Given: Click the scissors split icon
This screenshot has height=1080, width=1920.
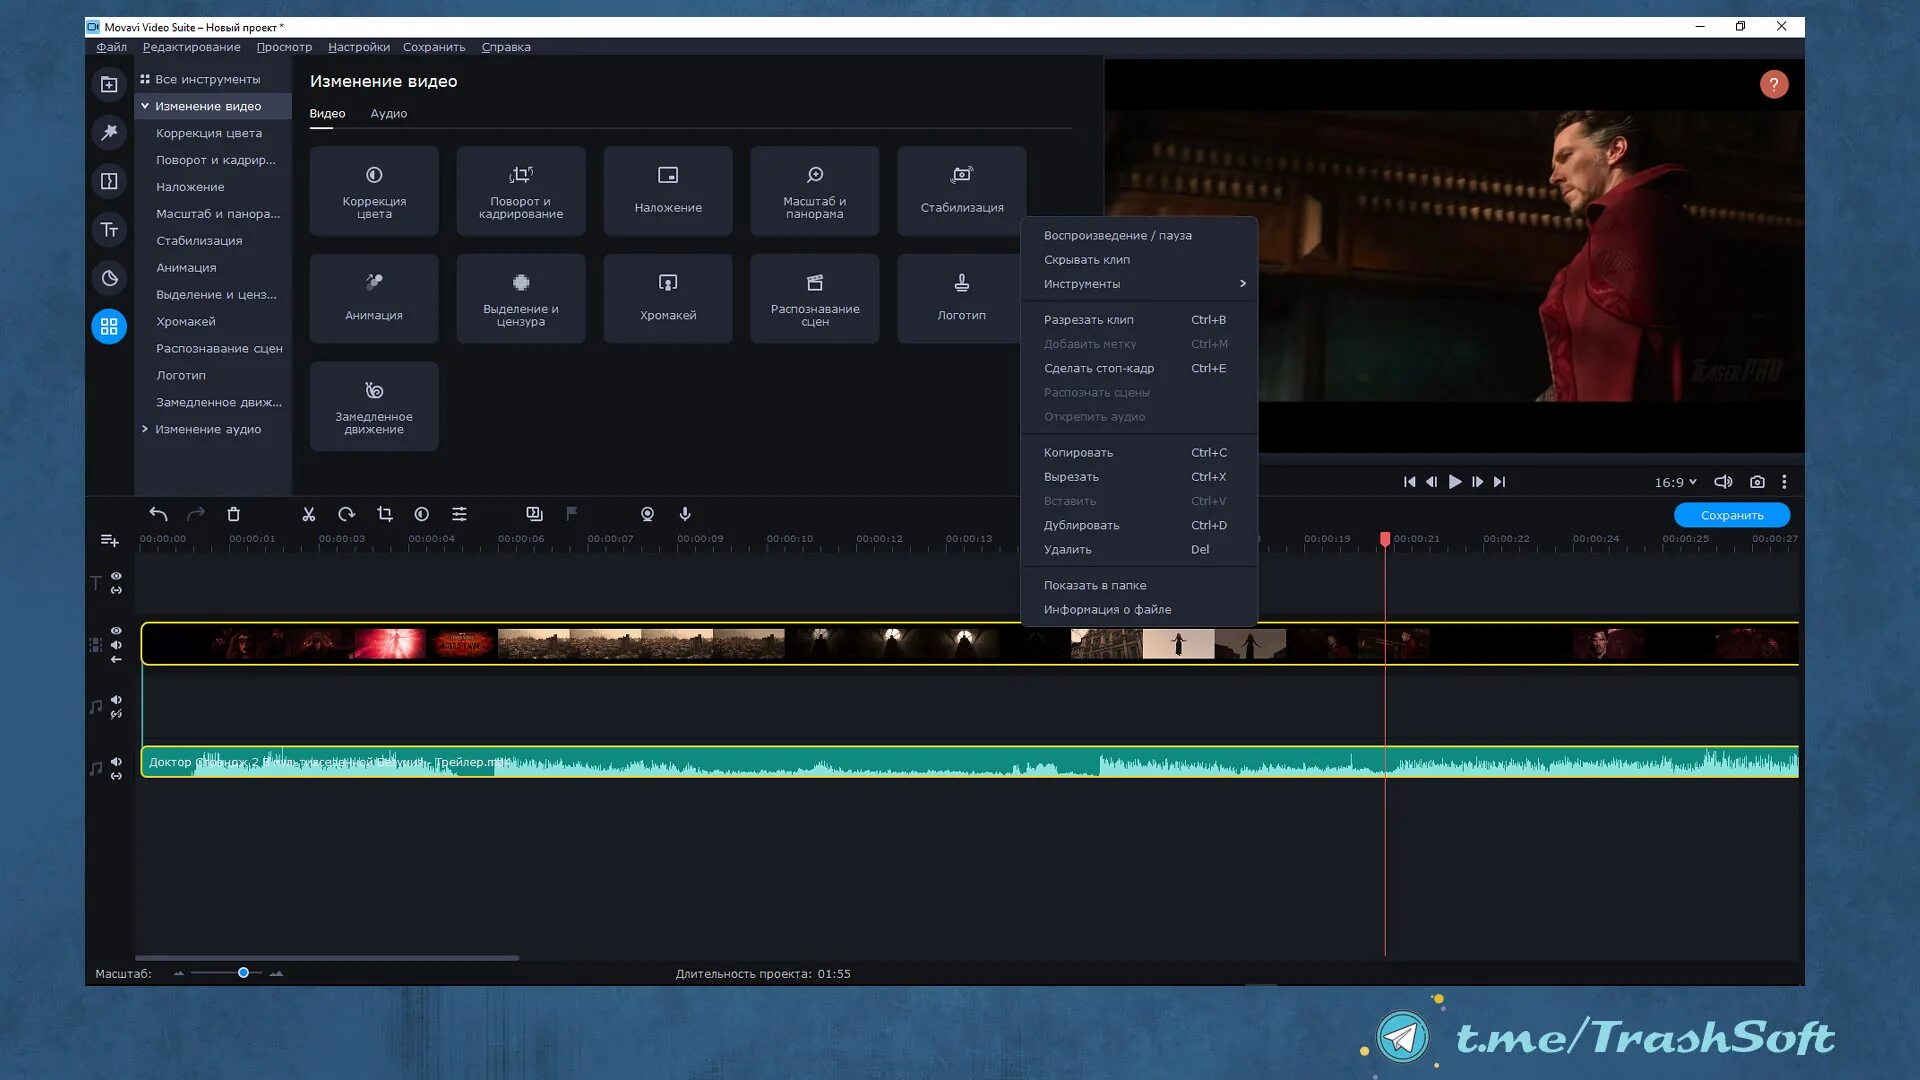Looking at the screenshot, I should click(309, 514).
